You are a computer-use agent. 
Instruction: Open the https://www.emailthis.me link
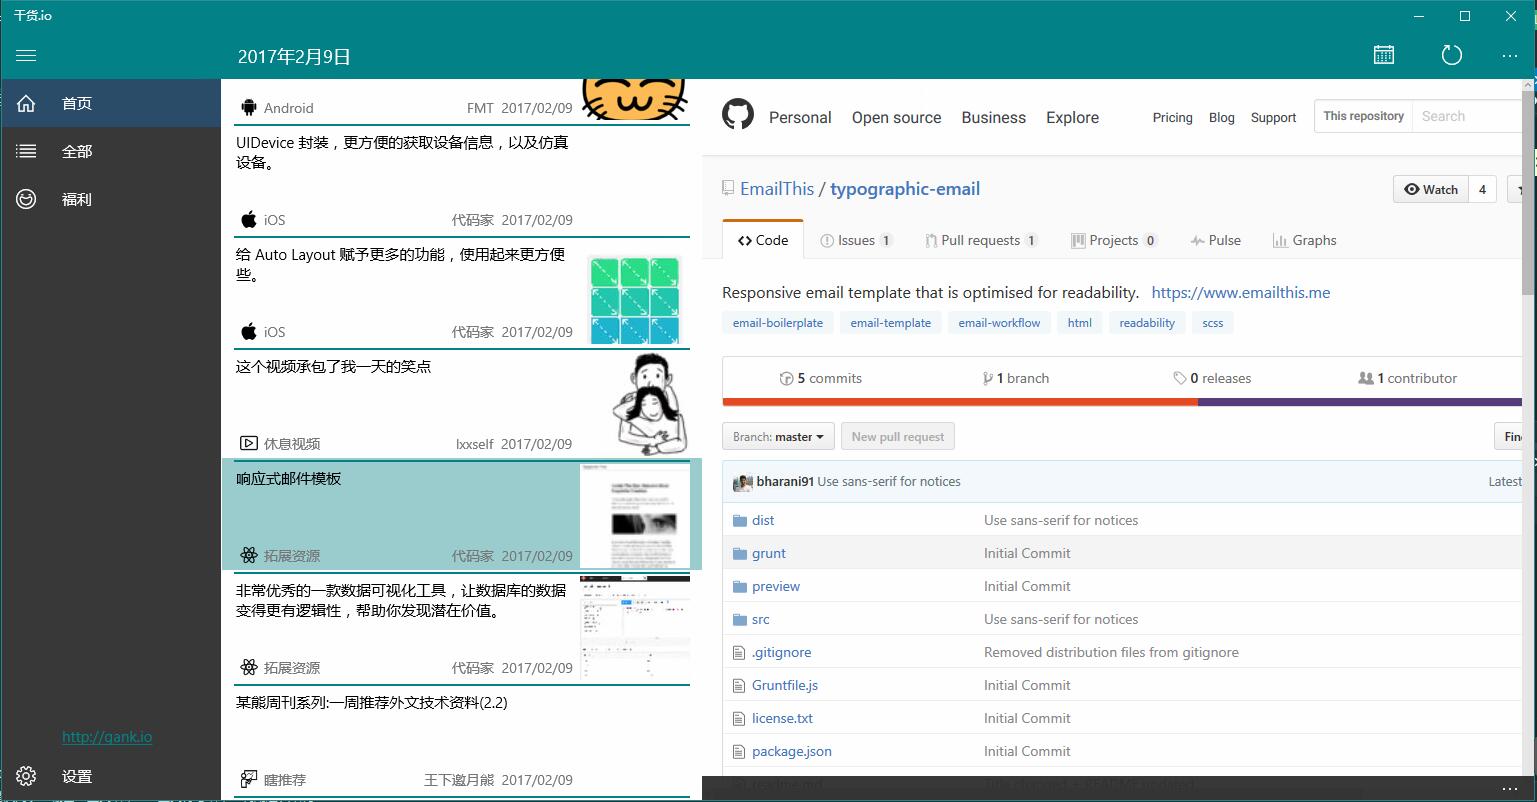pyautogui.click(x=1241, y=293)
